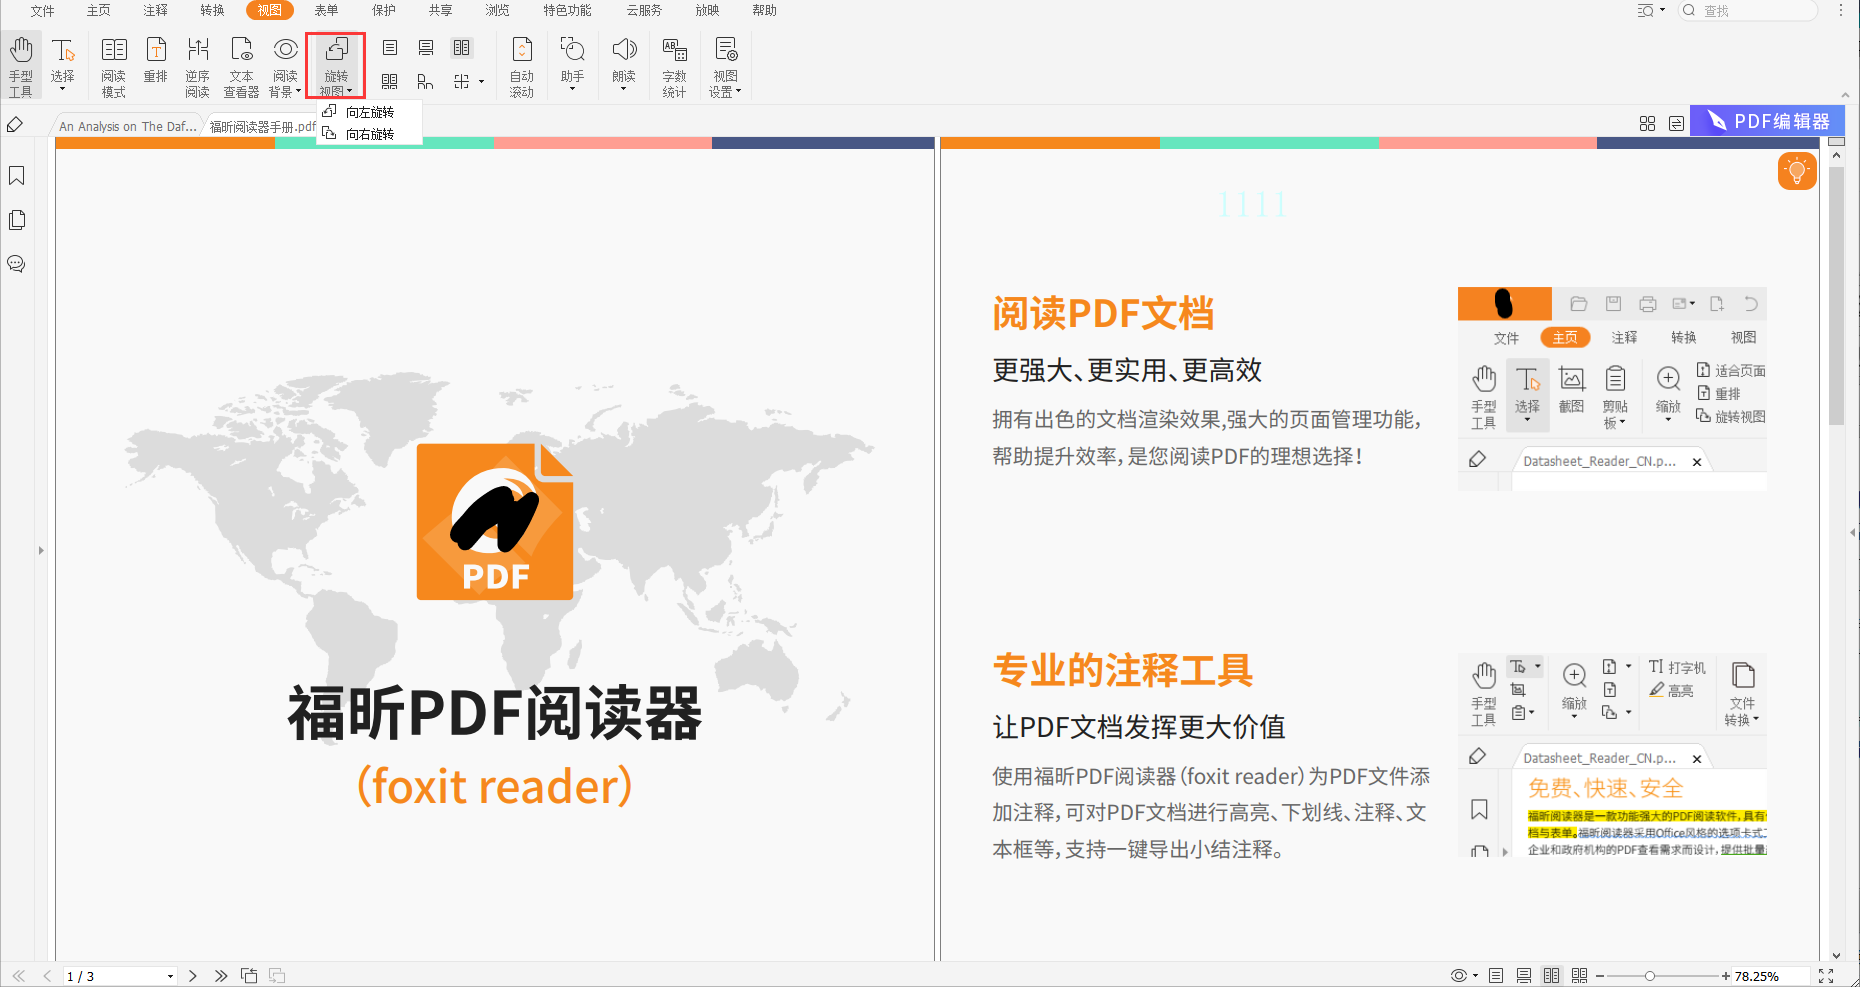Screen dimensions: 1860x987
Task: Click the PDF编辑器 button
Action: tap(1767, 121)
